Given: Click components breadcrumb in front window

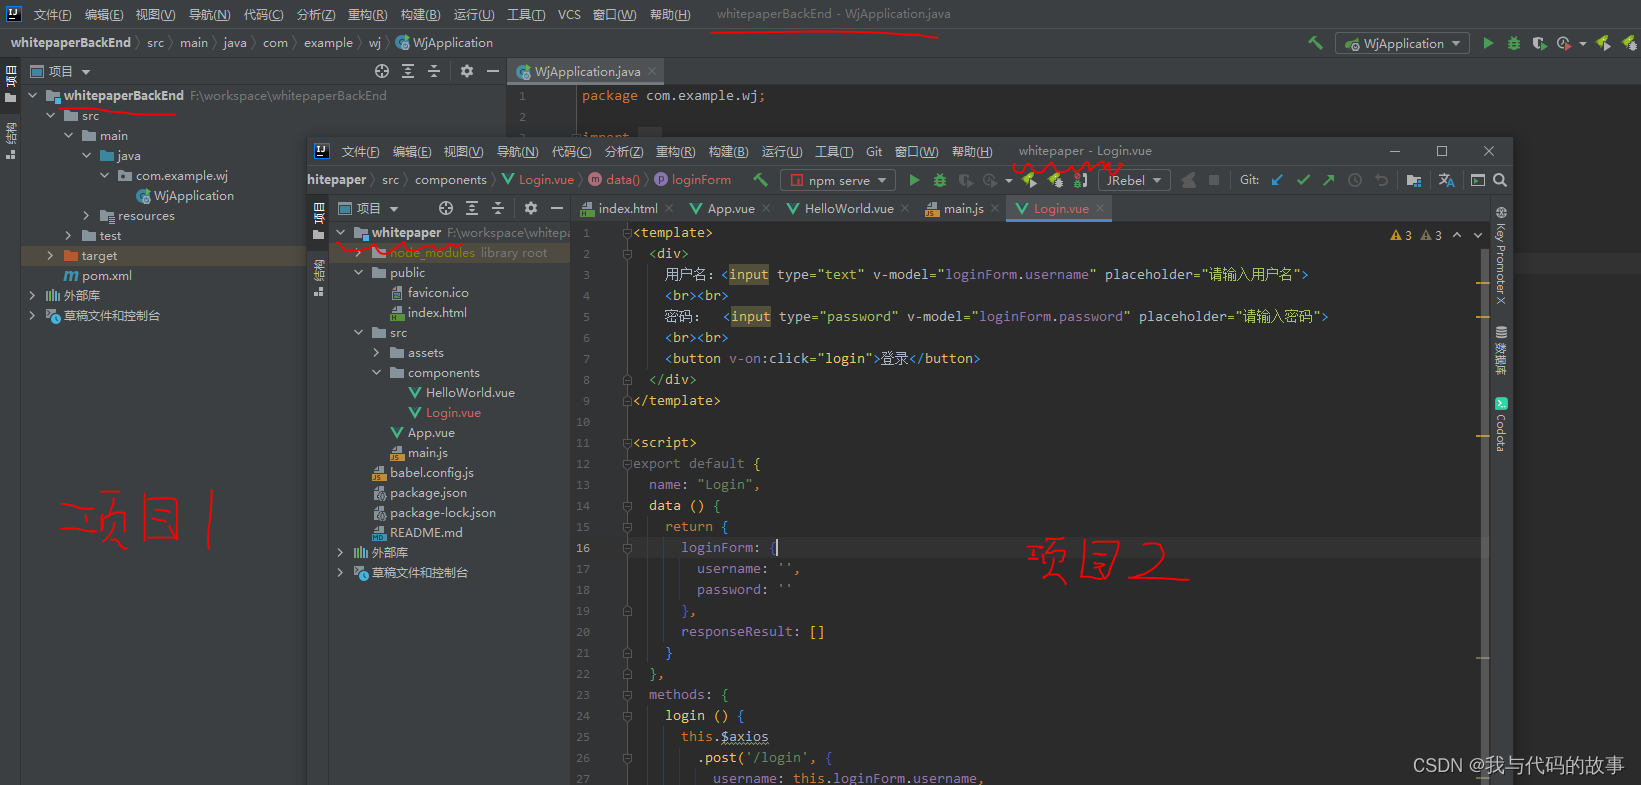Looking at the screenshot, I should (451, 180).
